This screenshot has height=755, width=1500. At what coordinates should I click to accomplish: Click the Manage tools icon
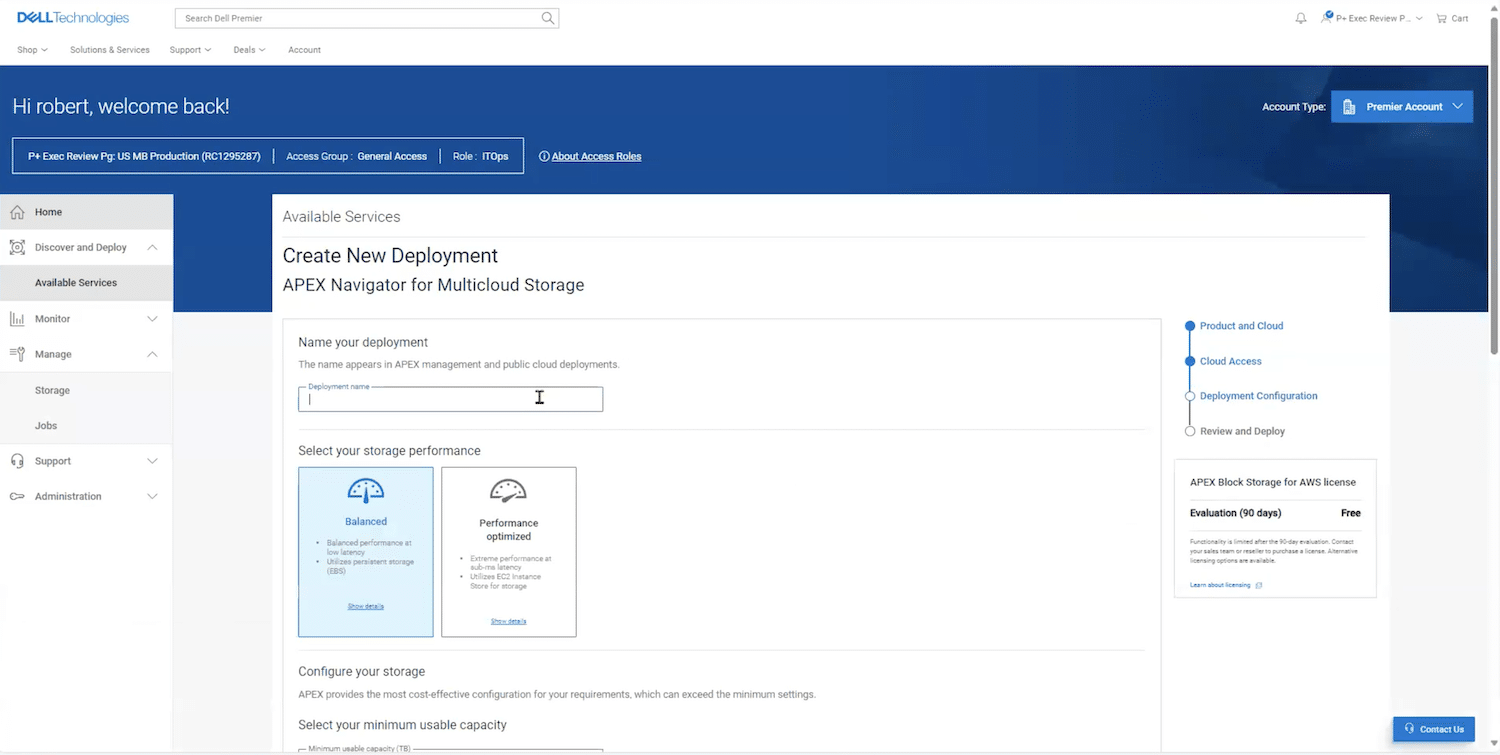tap(17, 354)
